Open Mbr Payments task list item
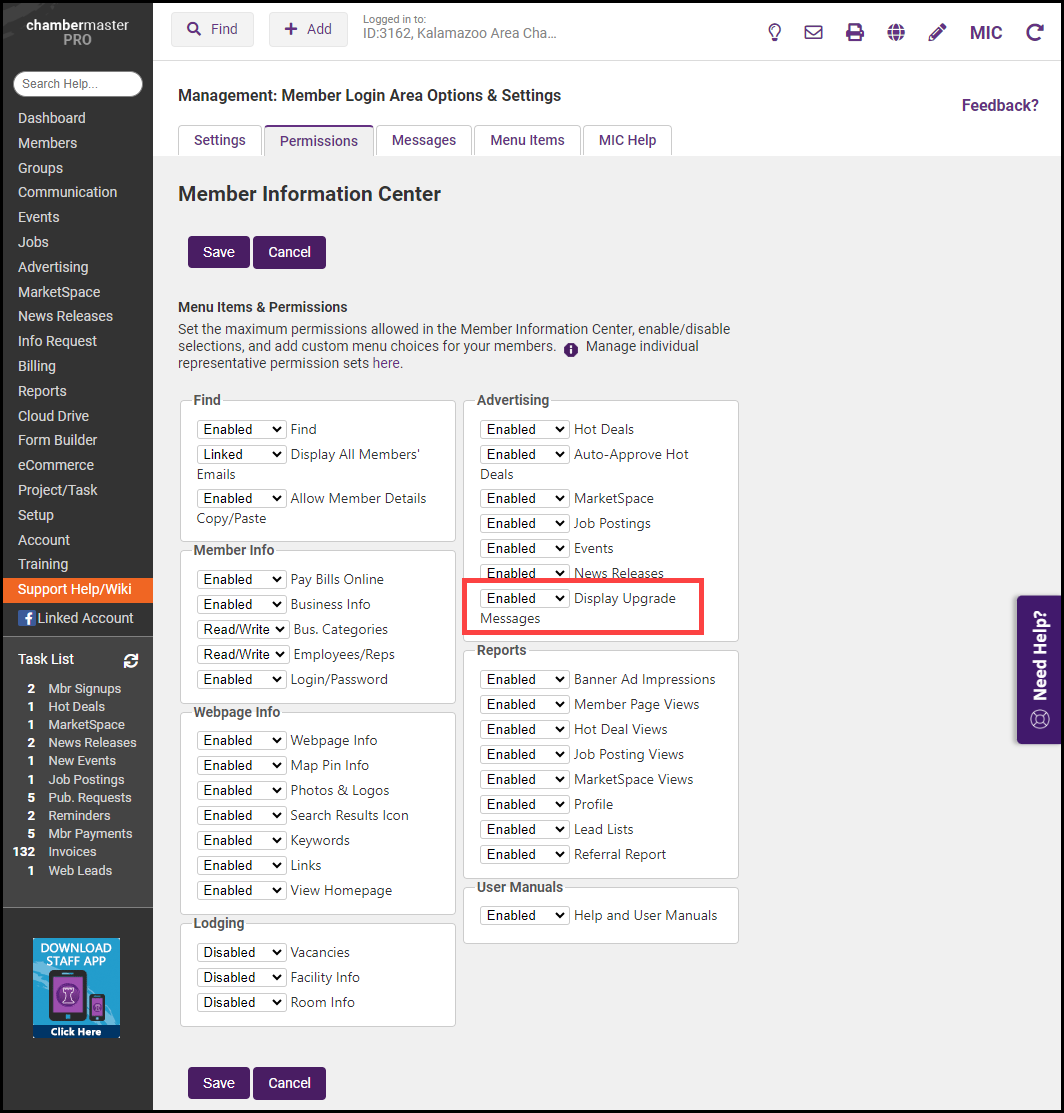This screenshot has width=1064, height=1113. pos(90,834)
